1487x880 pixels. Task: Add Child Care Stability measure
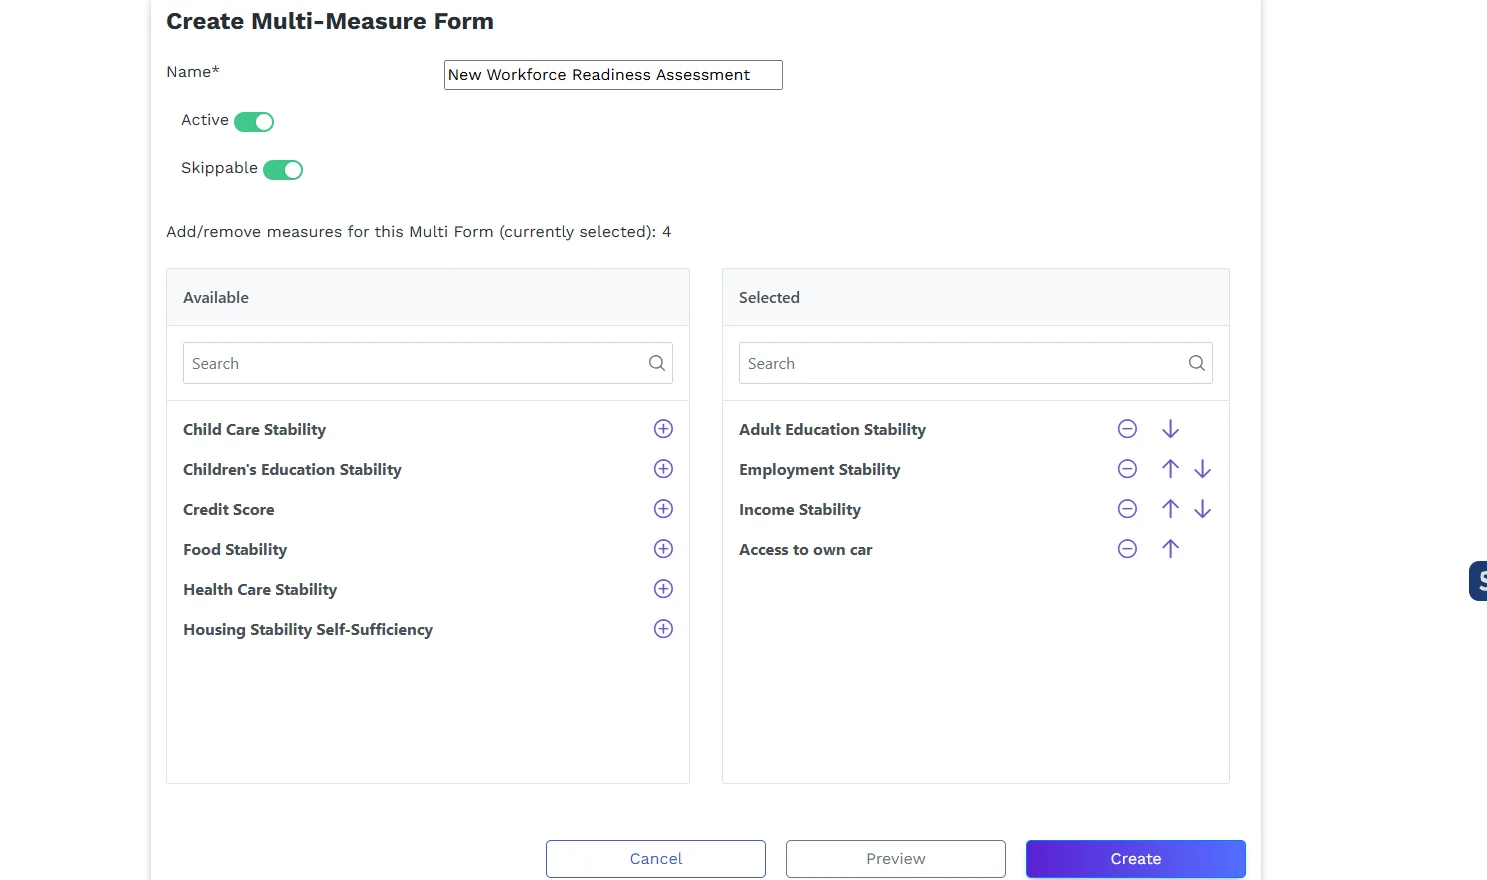pyautogui.click(x=663, y=429)
